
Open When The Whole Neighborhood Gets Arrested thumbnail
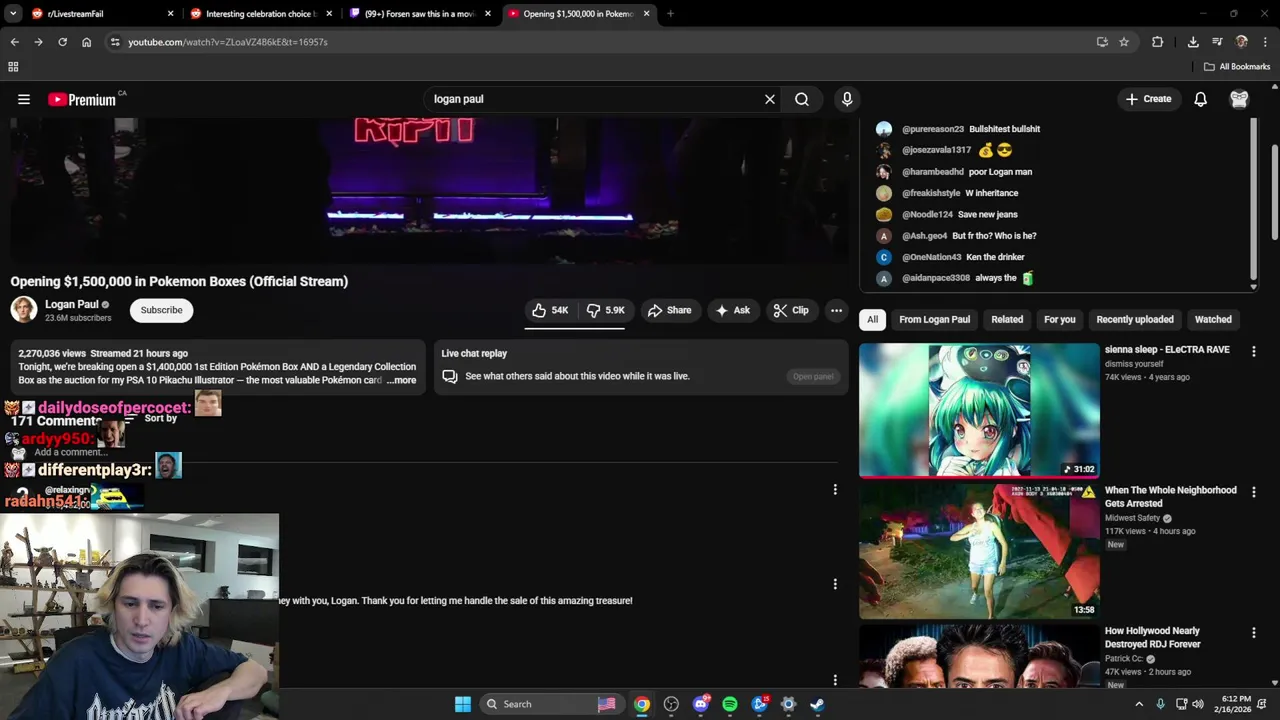979,551
